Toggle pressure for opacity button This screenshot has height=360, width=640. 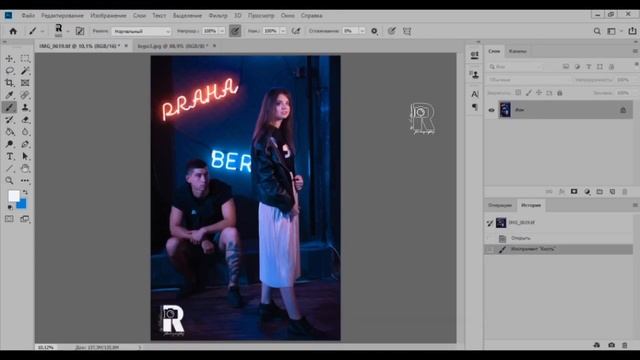coord(235,31)
